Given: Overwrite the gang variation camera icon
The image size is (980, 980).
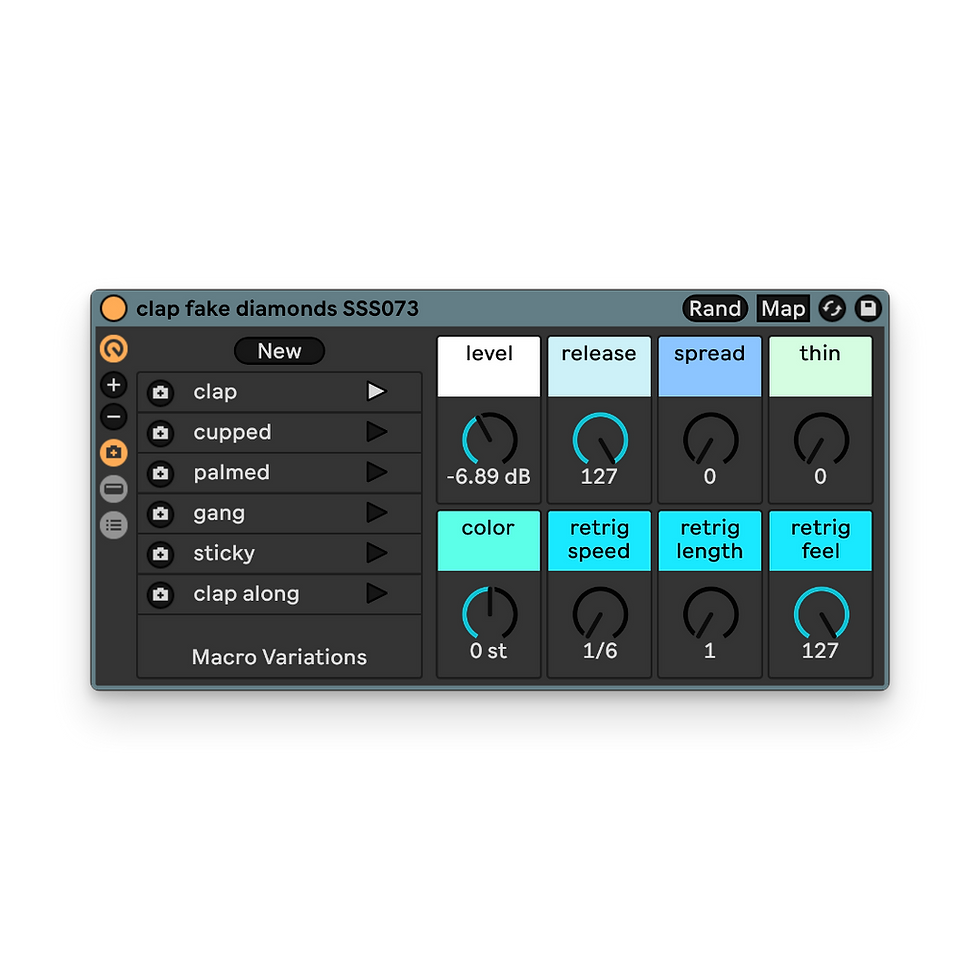Looking at the screenshot, I should pos(161,514).
